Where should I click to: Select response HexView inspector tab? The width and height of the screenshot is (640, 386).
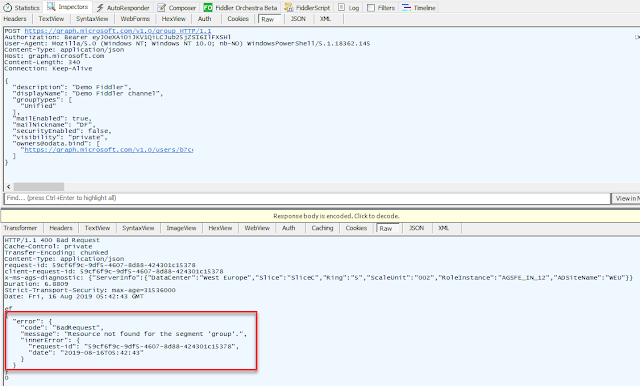click(x=220, y=228)
